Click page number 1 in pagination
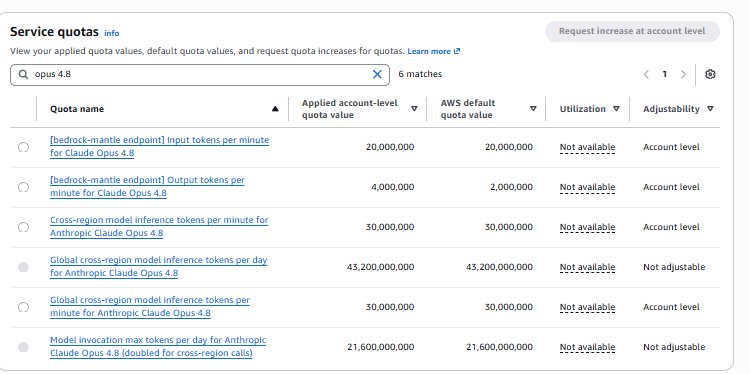The height and width of the screenshot is (374, 750). coord(664,74)
